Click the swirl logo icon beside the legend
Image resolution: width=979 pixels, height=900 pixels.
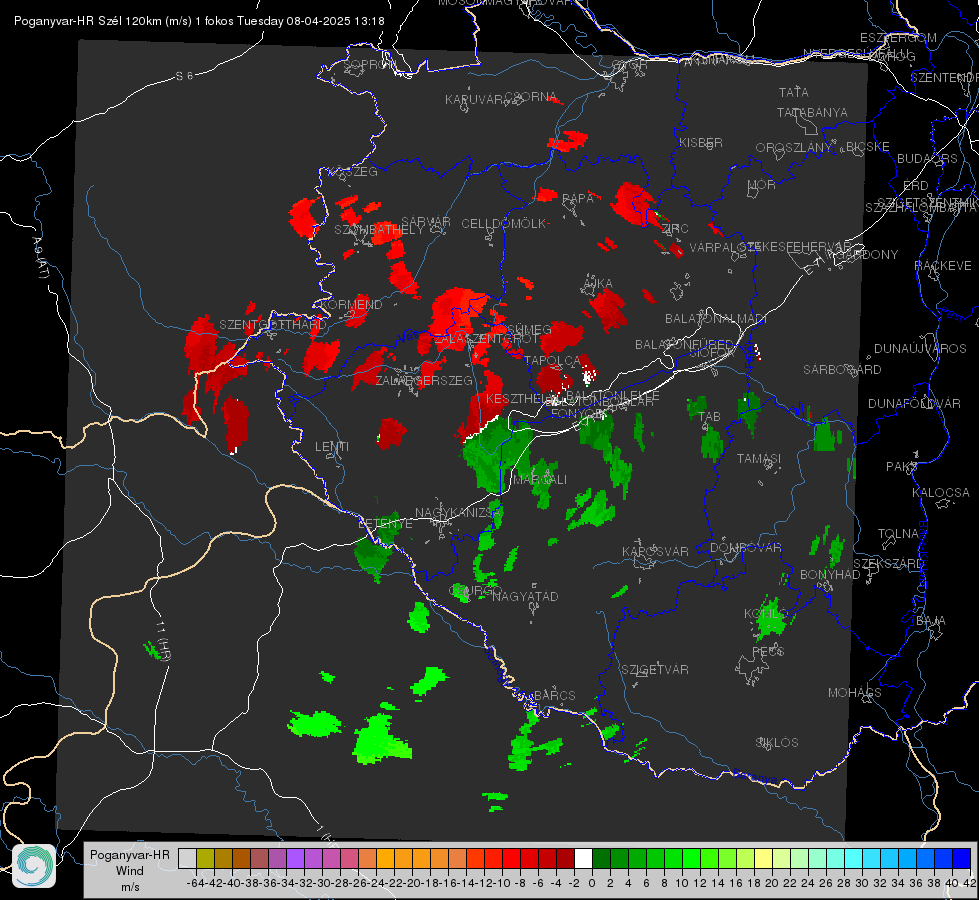pyautogui.click(x=34, y=866)
